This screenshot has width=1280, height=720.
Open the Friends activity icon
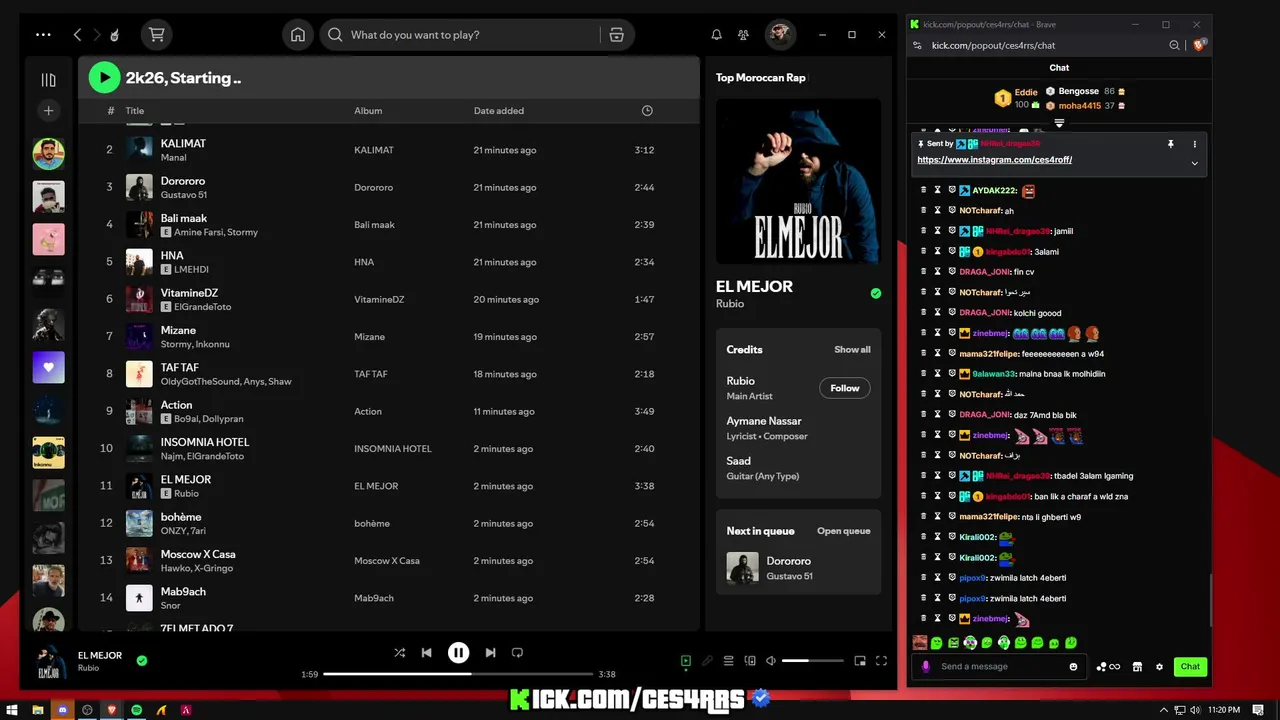[743, 34]
